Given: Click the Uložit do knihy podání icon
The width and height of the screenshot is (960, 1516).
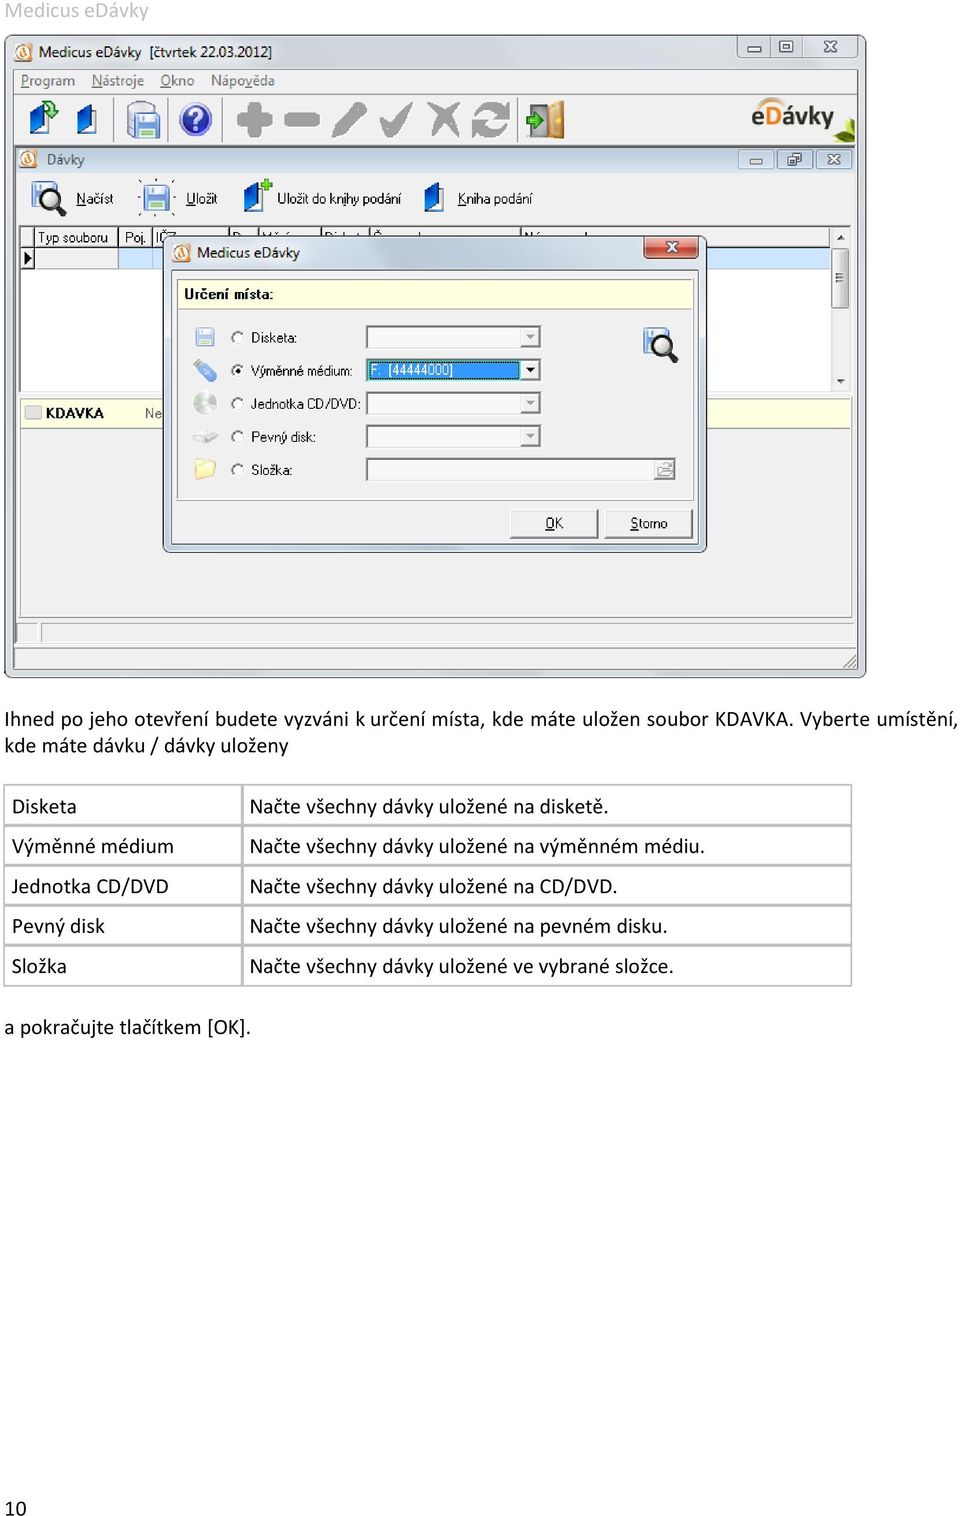Looking at the screenshot, I should click(x=258, y=196).
